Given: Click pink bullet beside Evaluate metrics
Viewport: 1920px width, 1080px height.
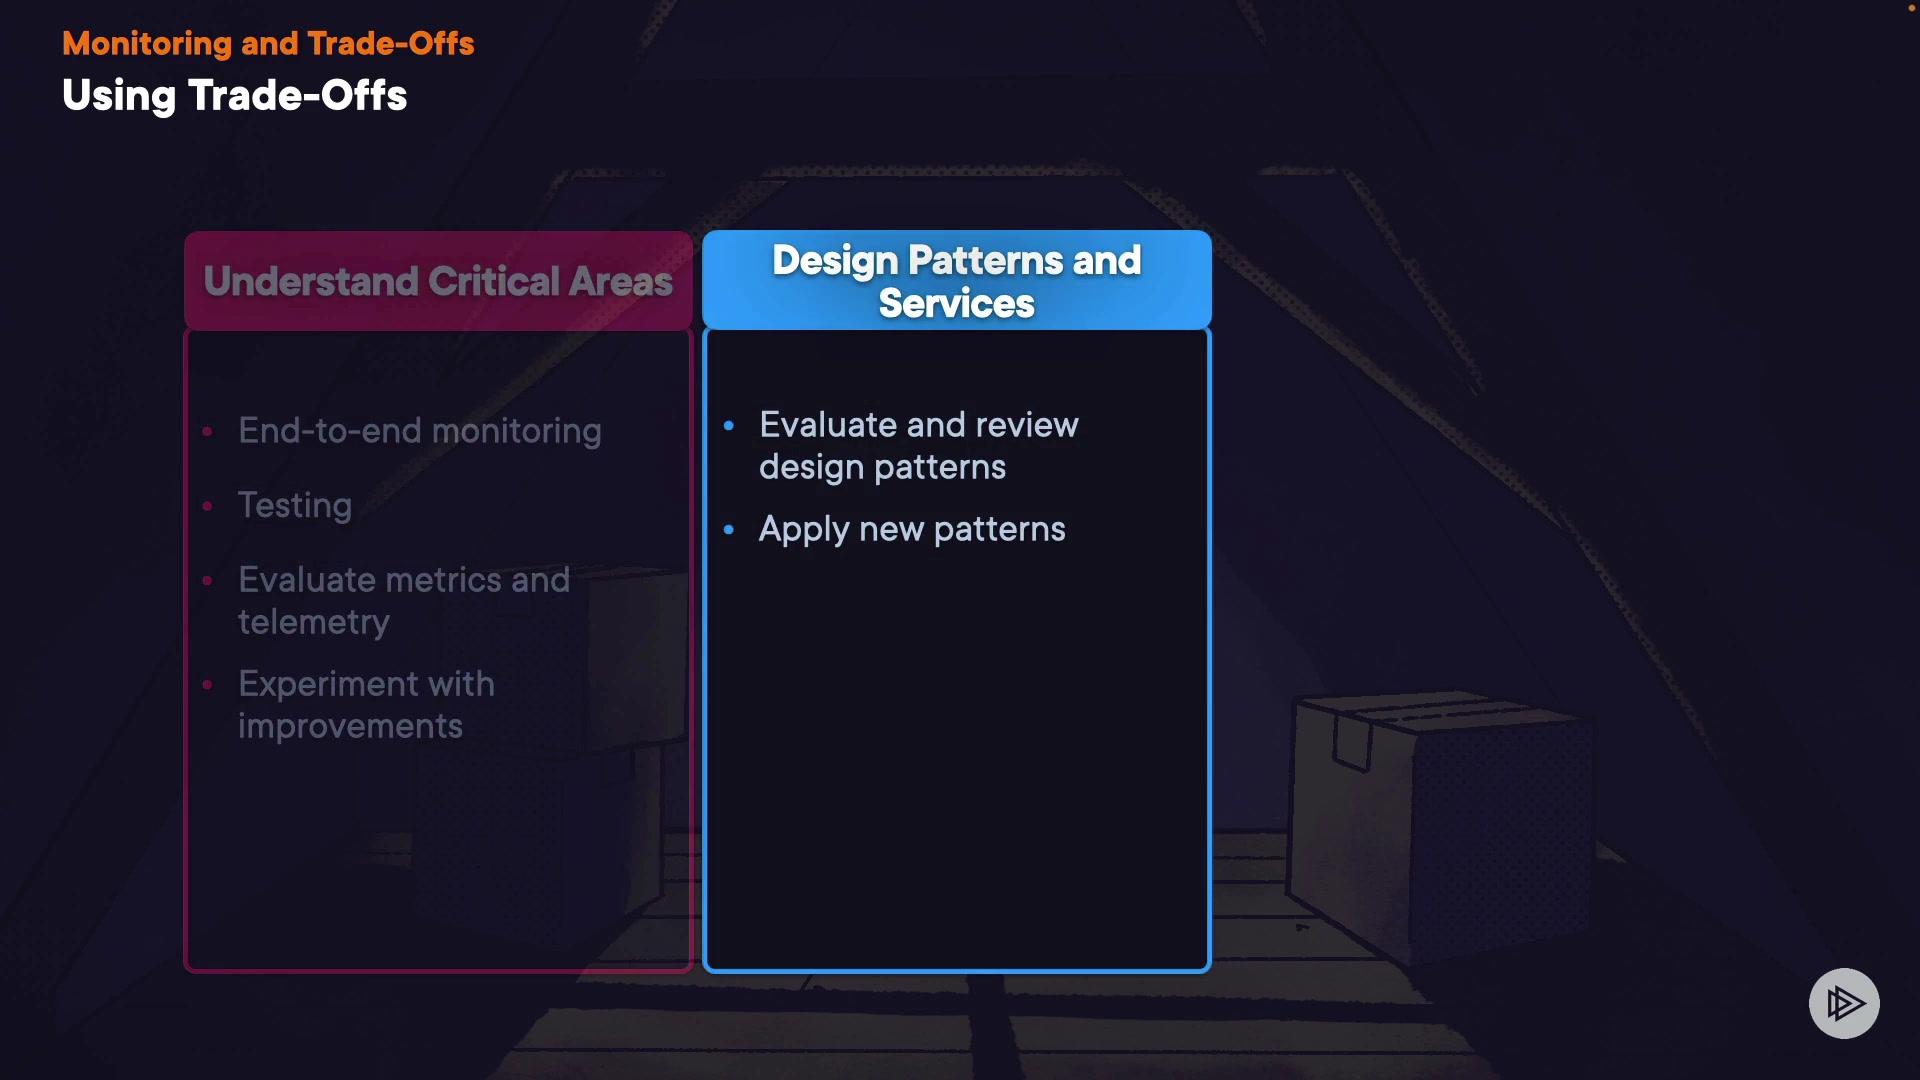Looking at the screenshot, I should tap(207, 581).
